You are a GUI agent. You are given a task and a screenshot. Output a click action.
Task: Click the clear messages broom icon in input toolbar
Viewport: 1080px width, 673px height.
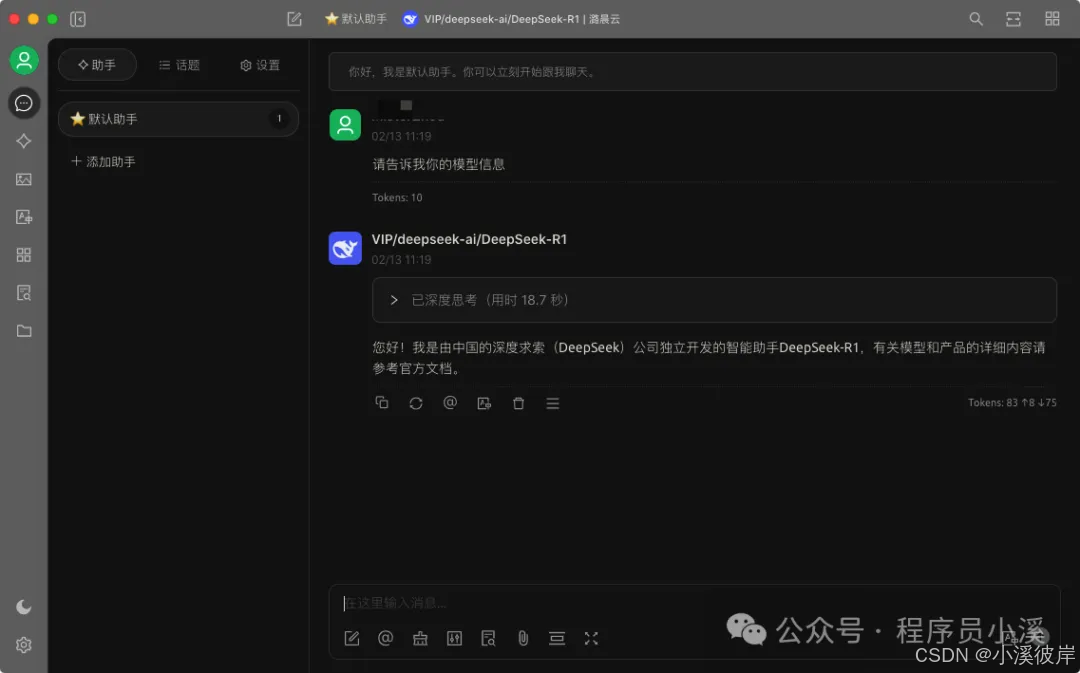tap(420, 639)
